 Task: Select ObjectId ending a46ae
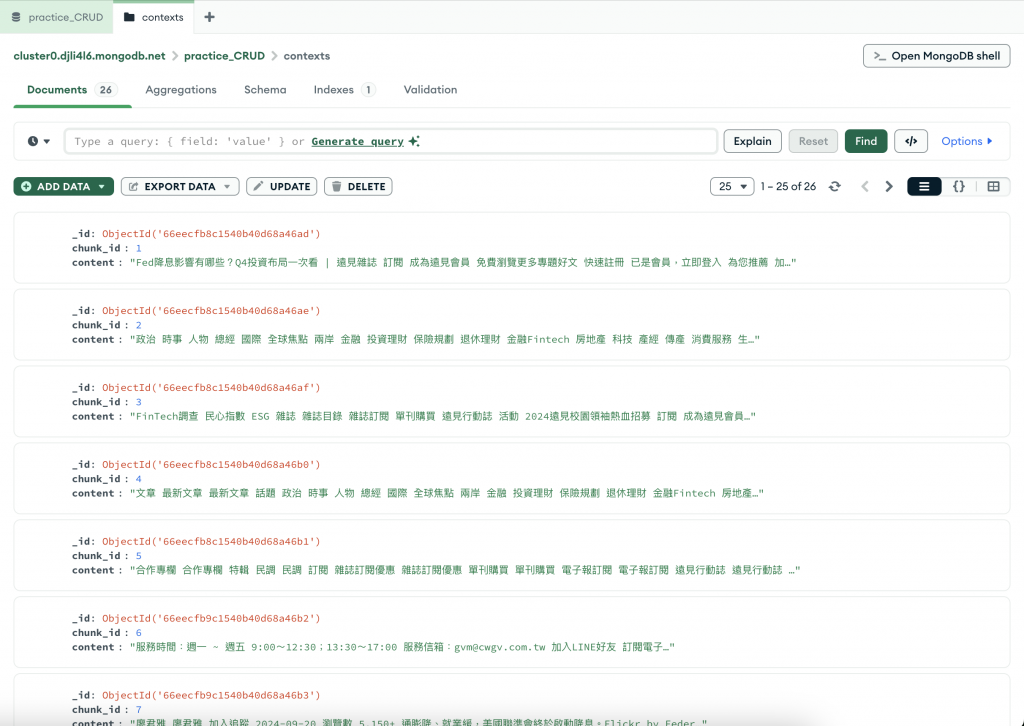tap(211, 311)
